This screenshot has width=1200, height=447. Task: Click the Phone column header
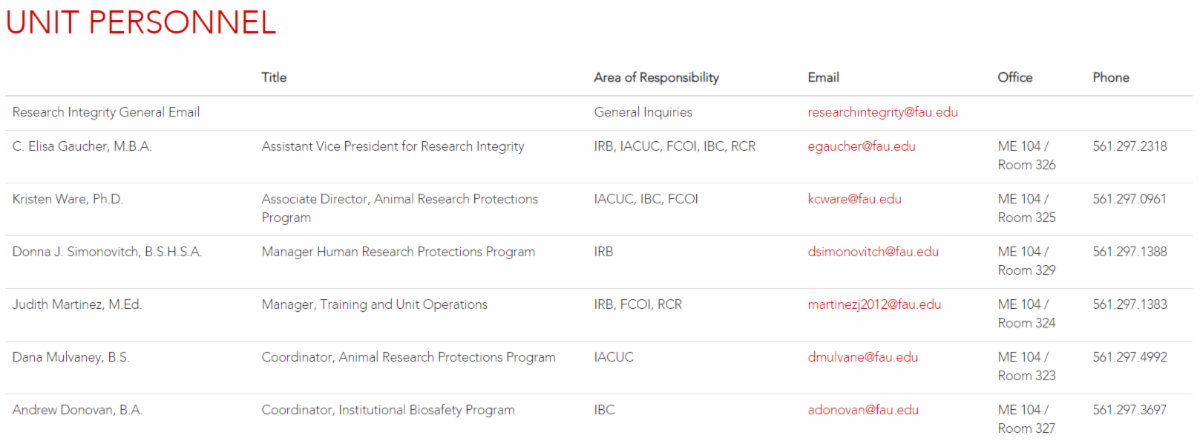(x=1110, y=78)
